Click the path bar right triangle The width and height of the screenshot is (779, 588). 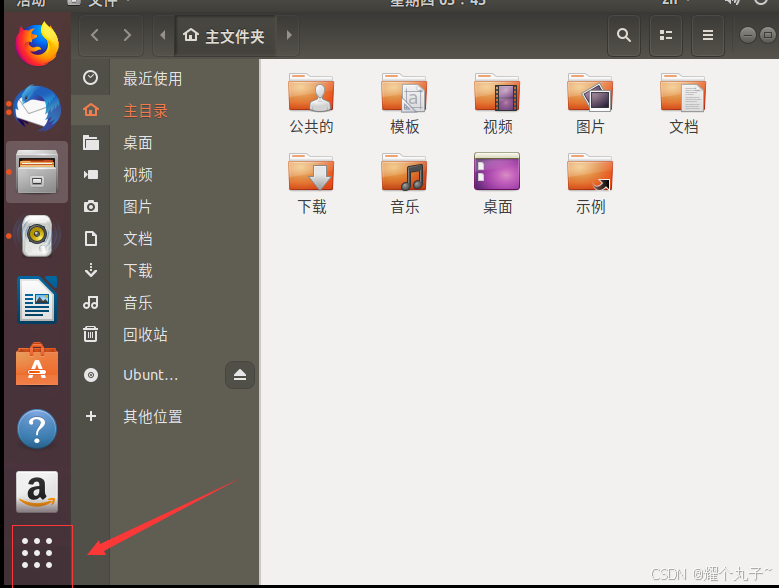point(289,35)
